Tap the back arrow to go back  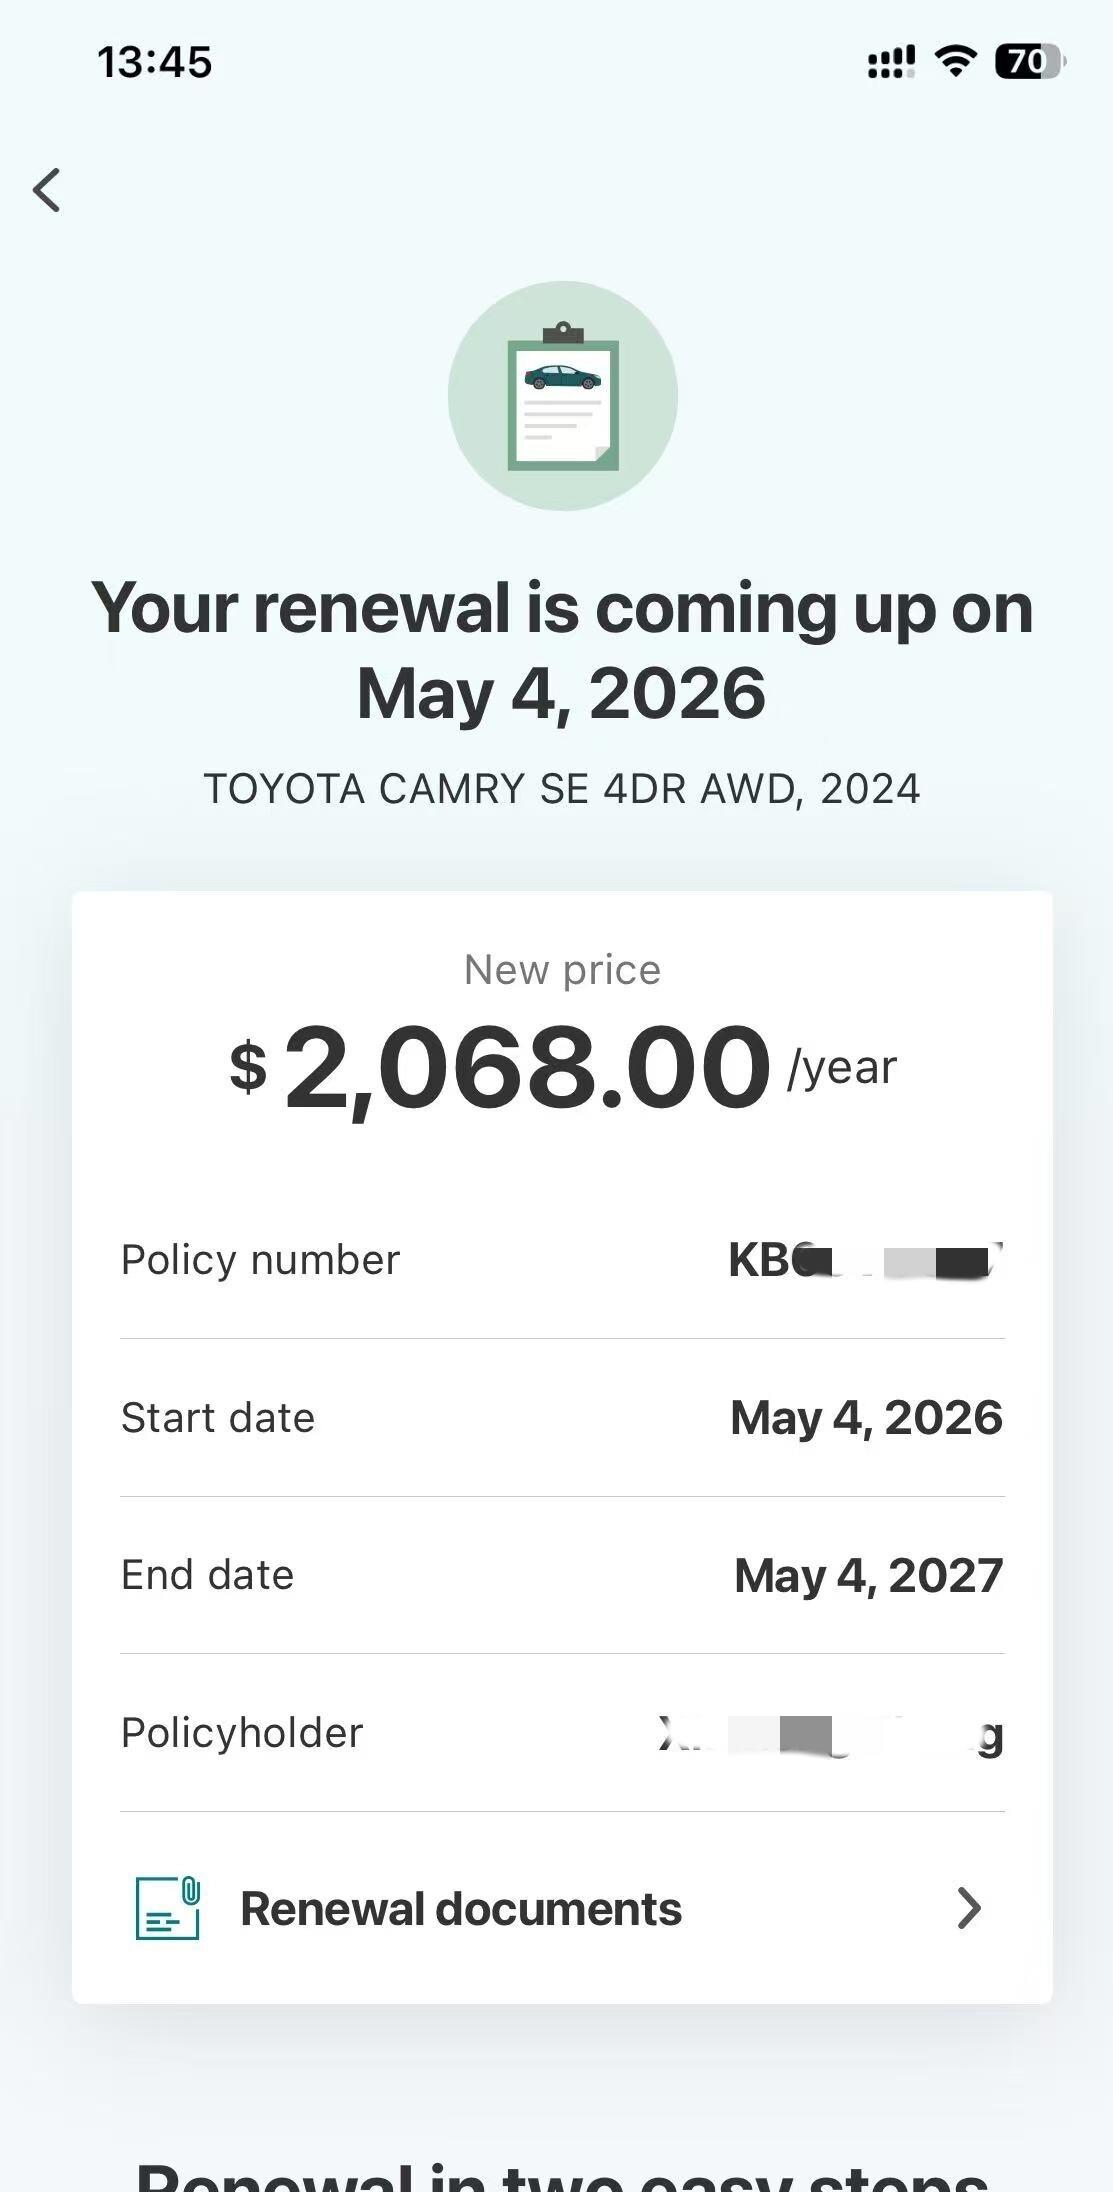pyautogui.click(x=47, y=190)
